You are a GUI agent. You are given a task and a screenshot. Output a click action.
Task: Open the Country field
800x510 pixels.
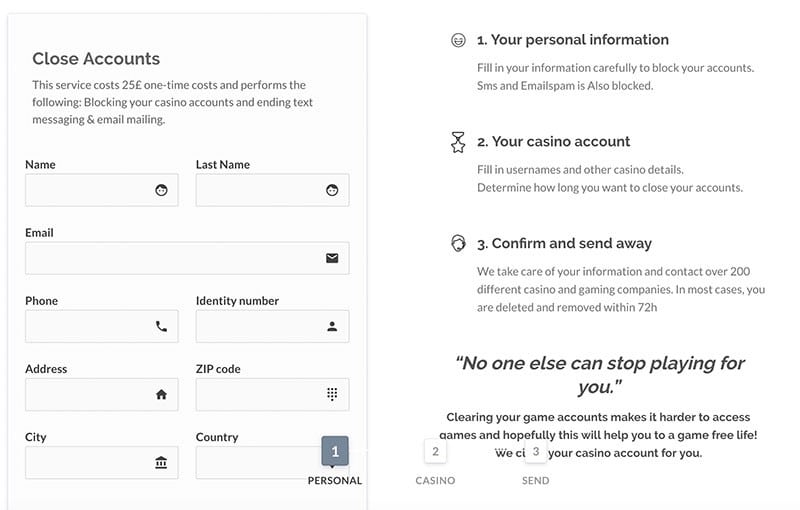point(255,463)
